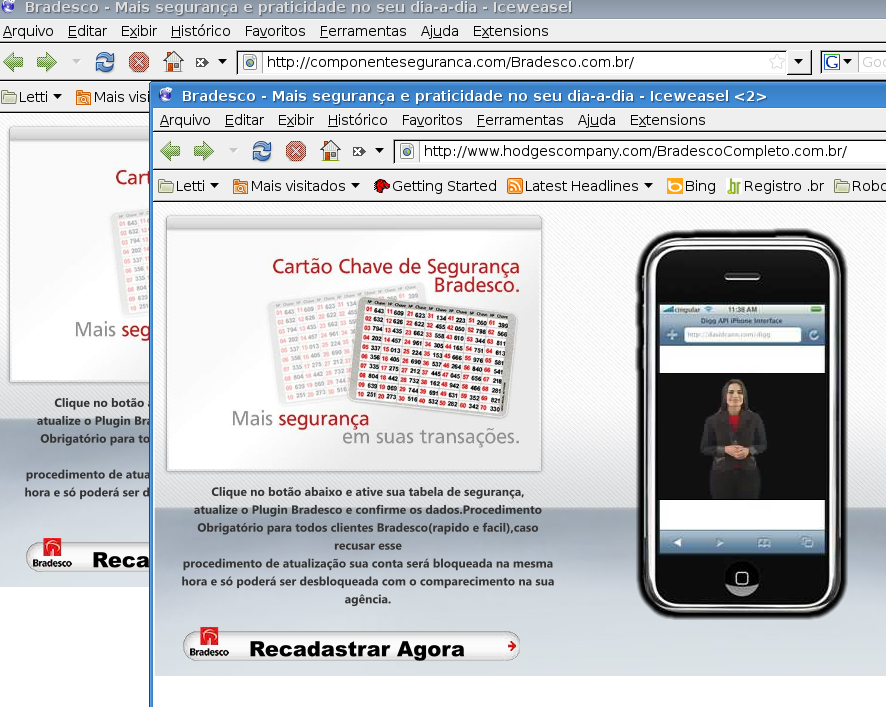The height and width of the screenshot is (707, 886).
Task: Click page identity icon in background window URL bar
Action: click(250, 62)
